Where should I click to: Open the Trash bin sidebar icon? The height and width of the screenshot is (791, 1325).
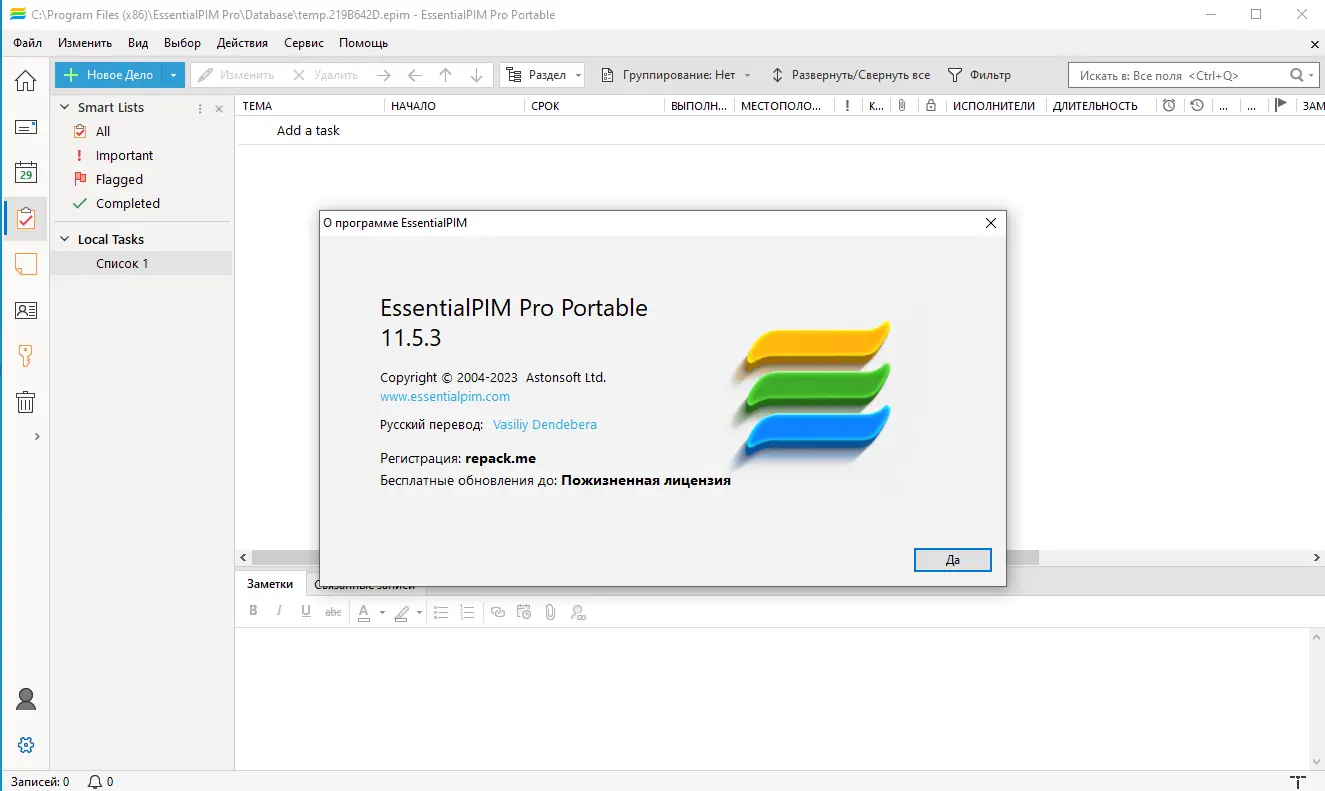coord(25,402)
